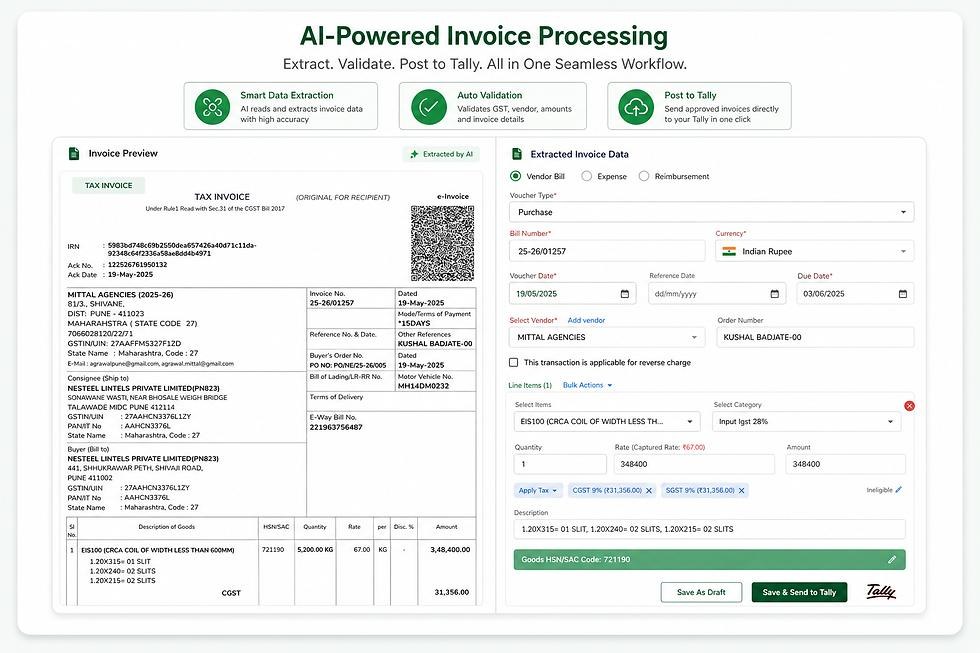Click MITTAL AGENCIES (2025-26) in invoice preview
The image size is (980, 653).
(x=120, y=294)
